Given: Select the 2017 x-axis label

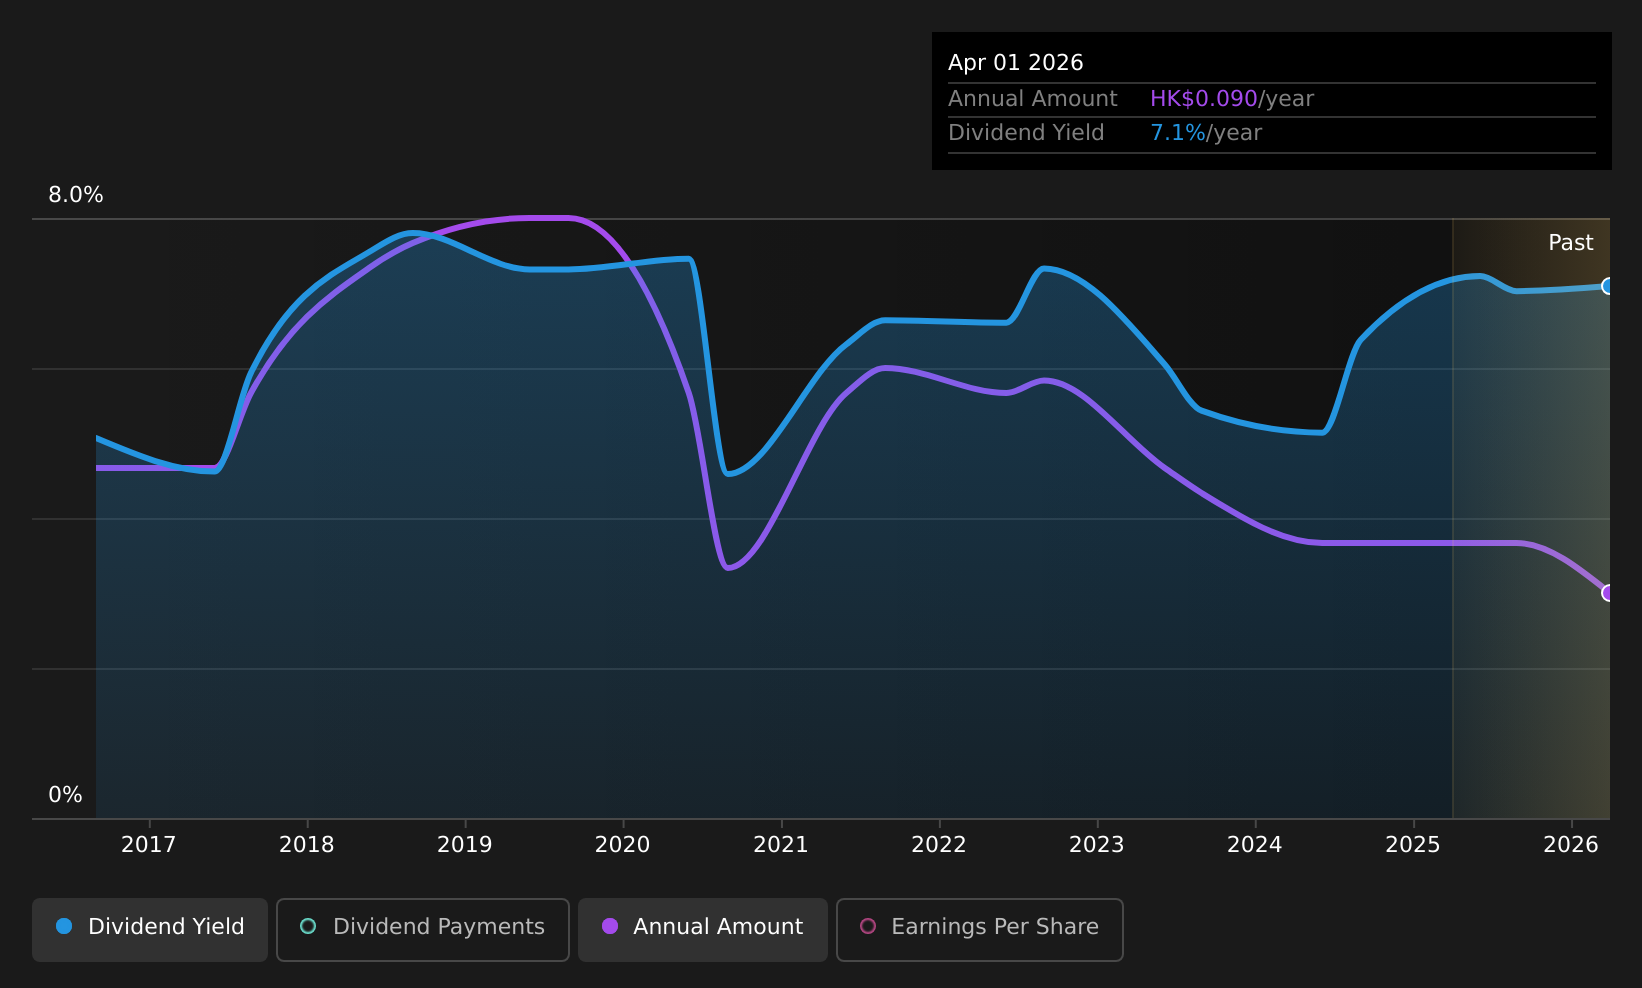Looking at the screenshot, I should pos(148,845).
